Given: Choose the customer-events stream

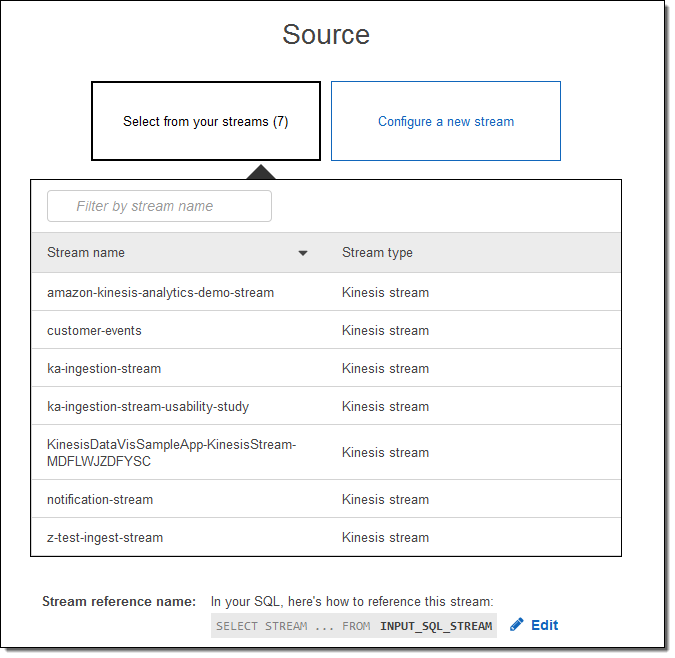Looking at the screenshot, I should click(94, 331).
